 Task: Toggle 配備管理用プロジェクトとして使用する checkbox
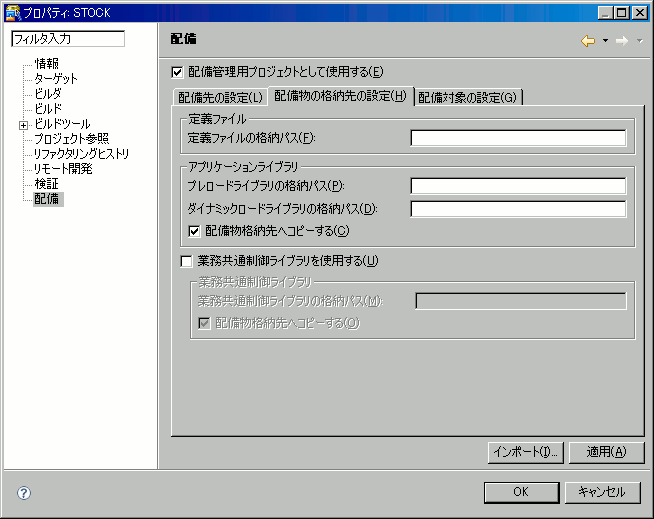click(x=177, y=72)
